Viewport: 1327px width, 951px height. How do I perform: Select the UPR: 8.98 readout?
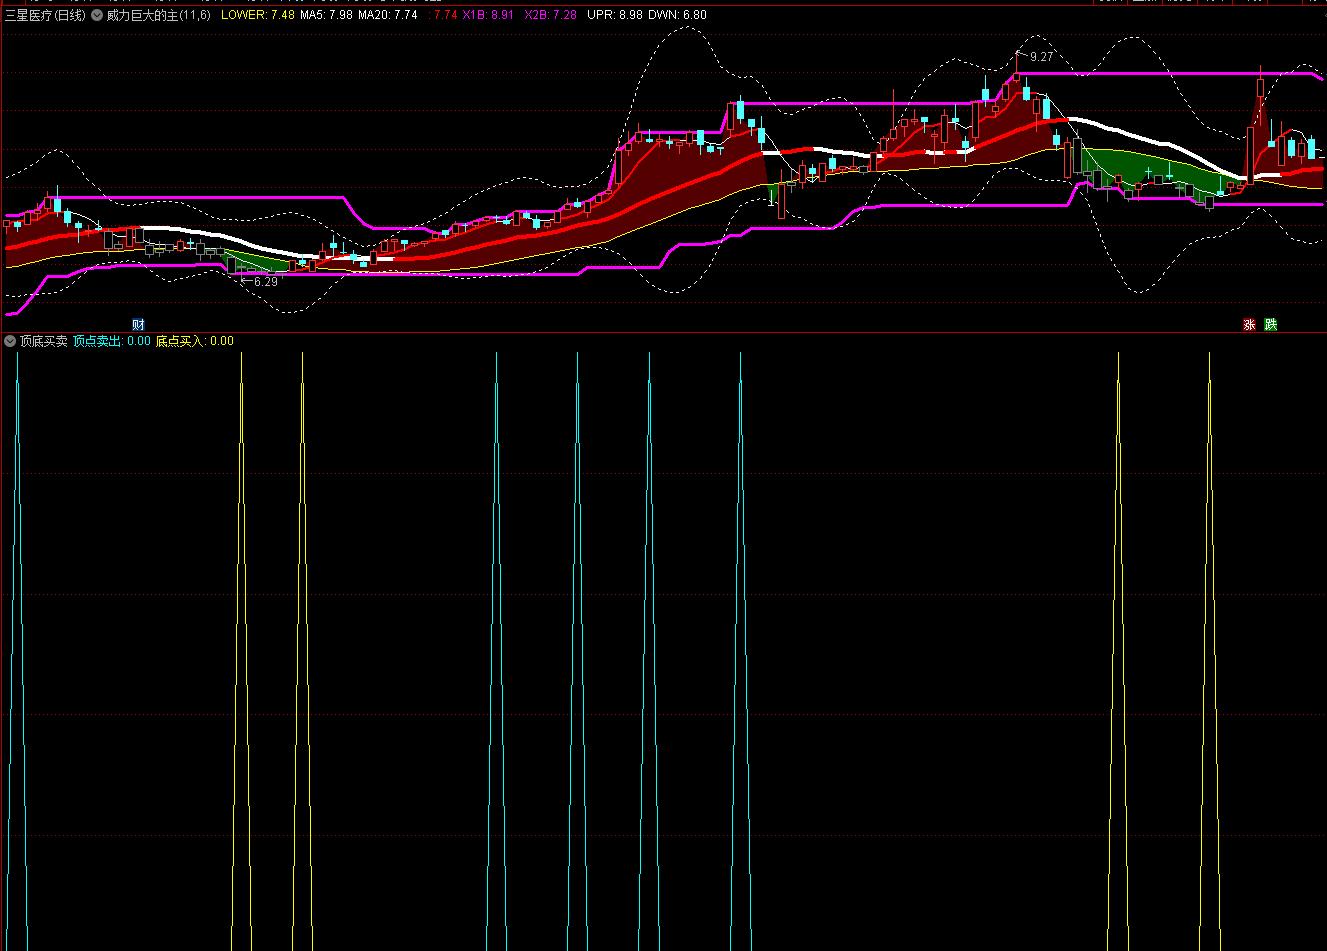pos(615,15)
